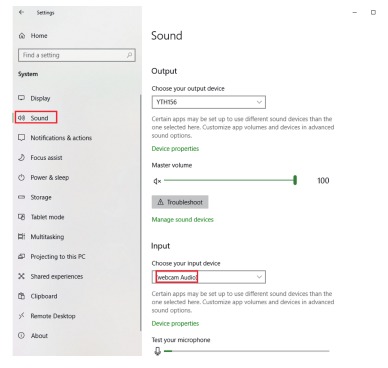This screenshot has height=368, width=388.
Task: Click the Troubleshoot button
Action: click(180, 202)
